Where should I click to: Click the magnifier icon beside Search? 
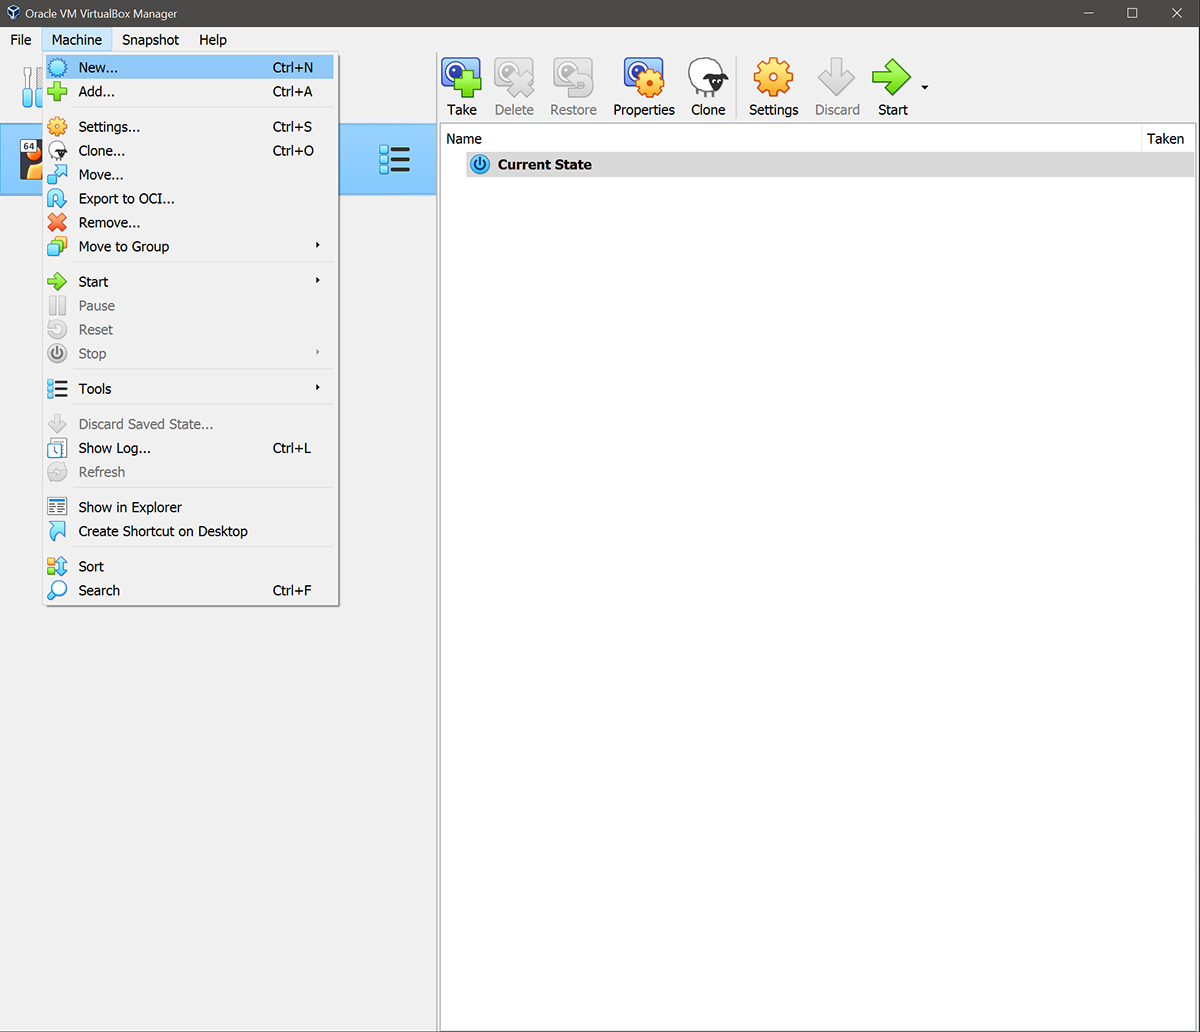click(57, 591)
